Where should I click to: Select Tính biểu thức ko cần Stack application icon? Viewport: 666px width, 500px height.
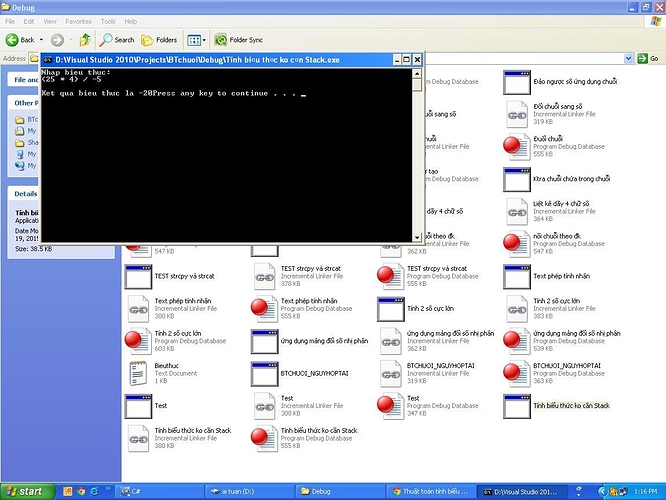tap(517, 406)
